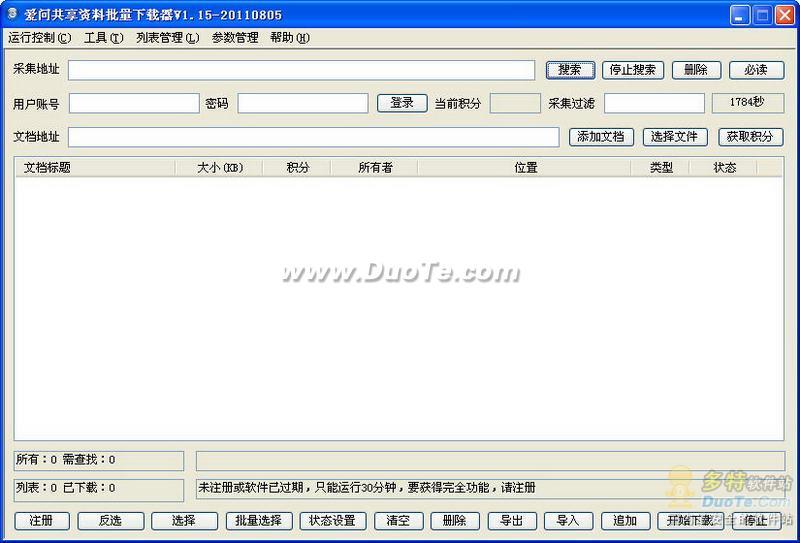Focus the 文档地址 input field
The width and height of the screenshot is (800, 543).
314,137
